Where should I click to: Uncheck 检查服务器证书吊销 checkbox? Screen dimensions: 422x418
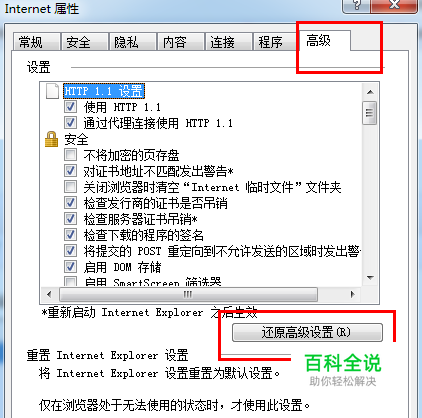pyautogui.click(x=70, y=219)
